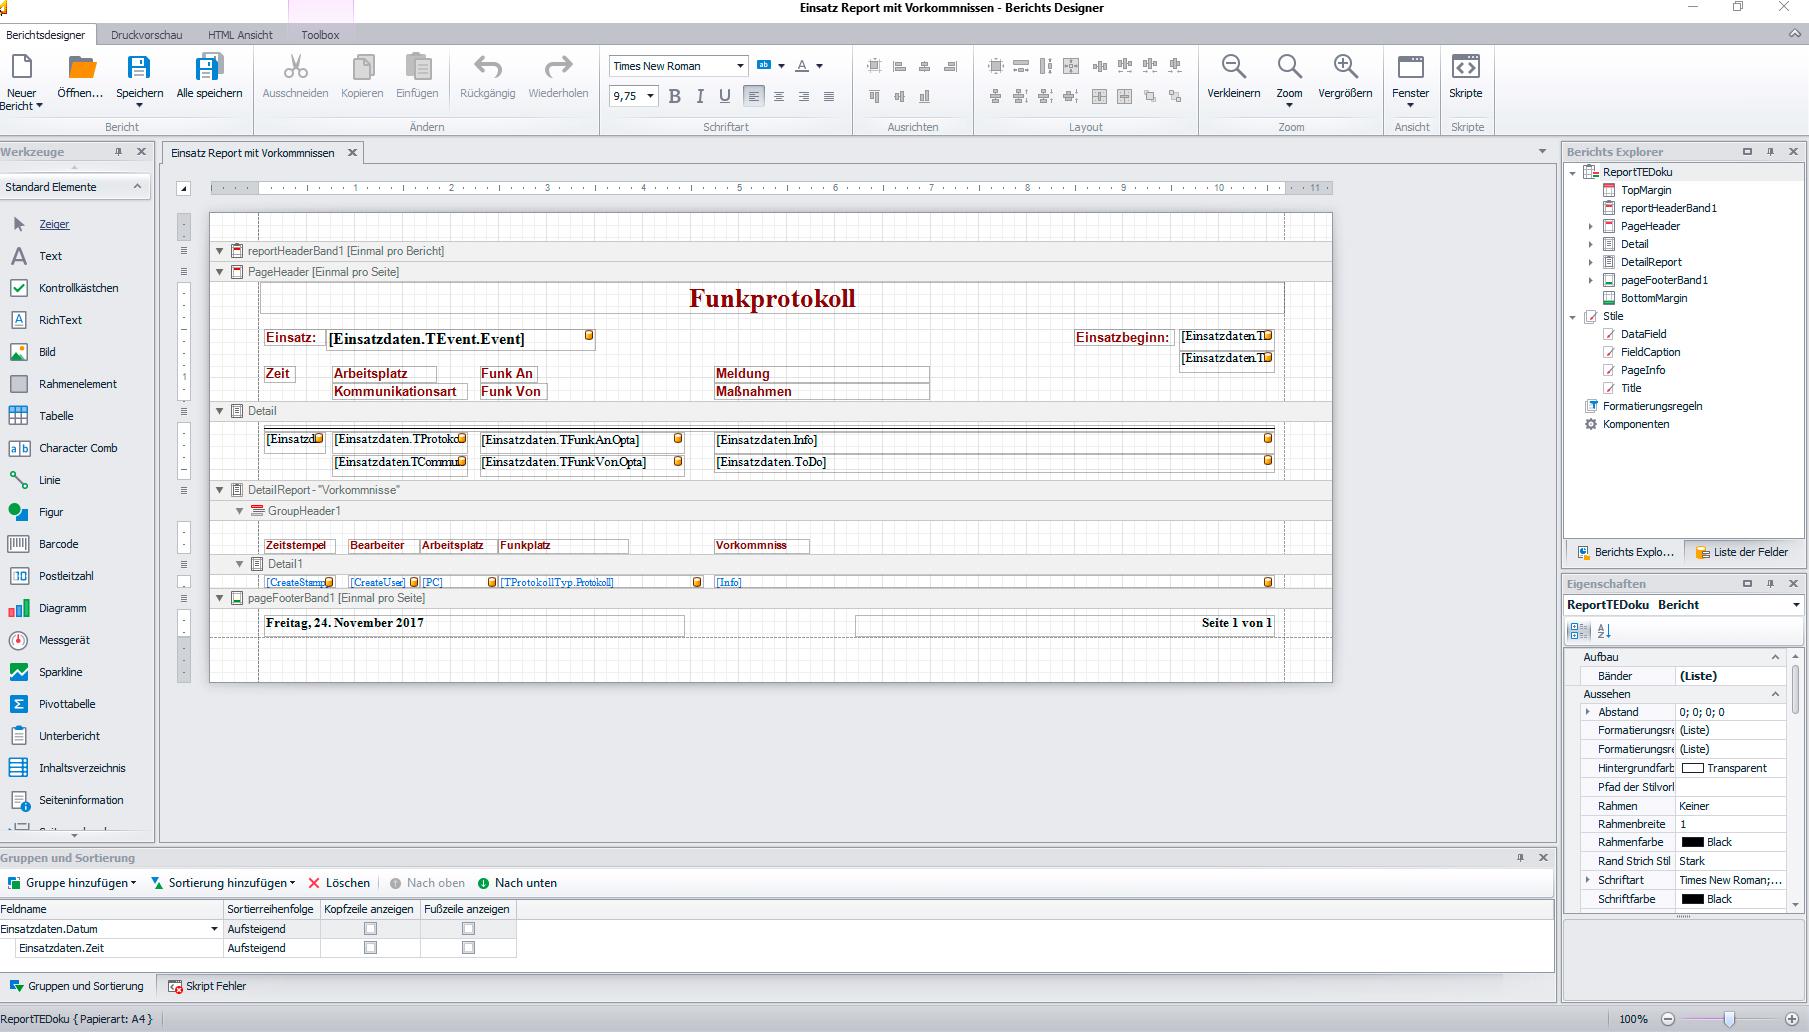This screenshot has height=1032, width=1809.
Task: Enable Fußzeile anzeigen for Einsatzdaten.Zeit
Action: click(468, 948)
